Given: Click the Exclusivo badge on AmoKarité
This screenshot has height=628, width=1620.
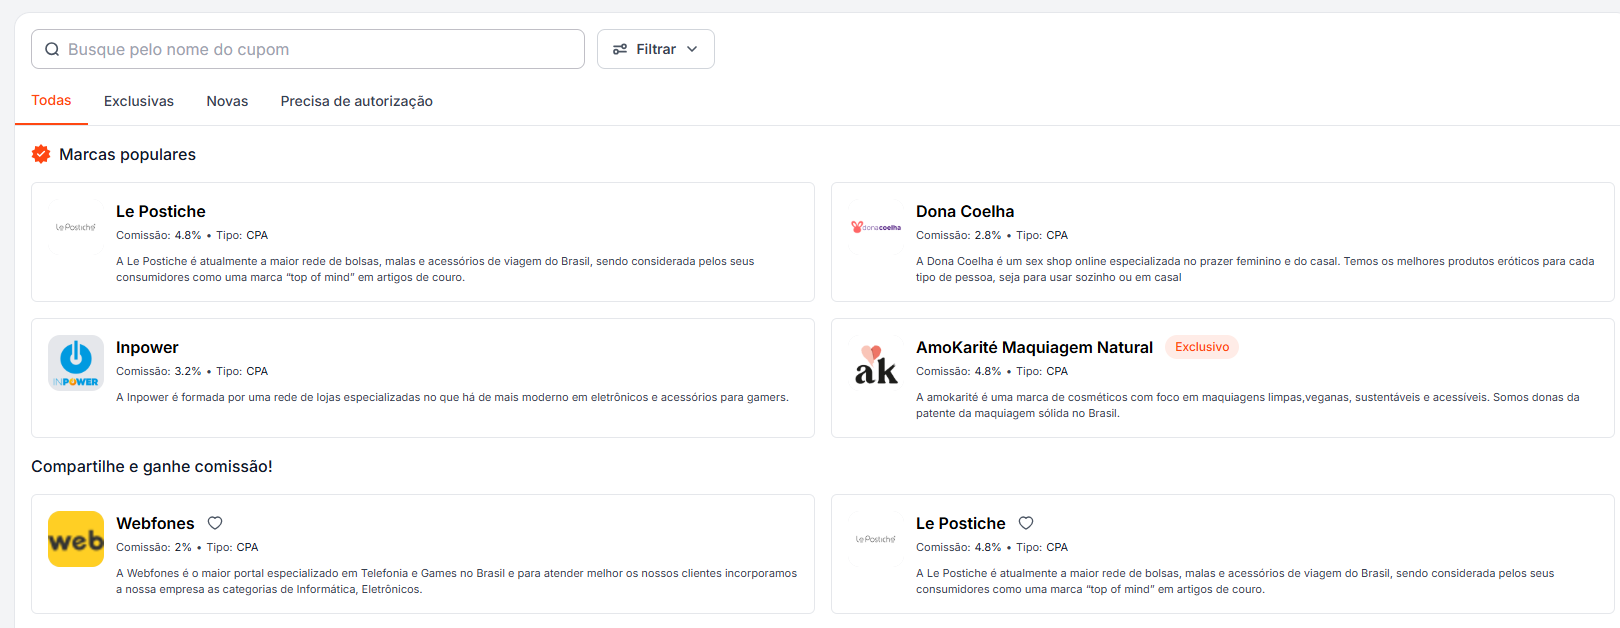Looking at the screenshot, I should (1202, 347).
